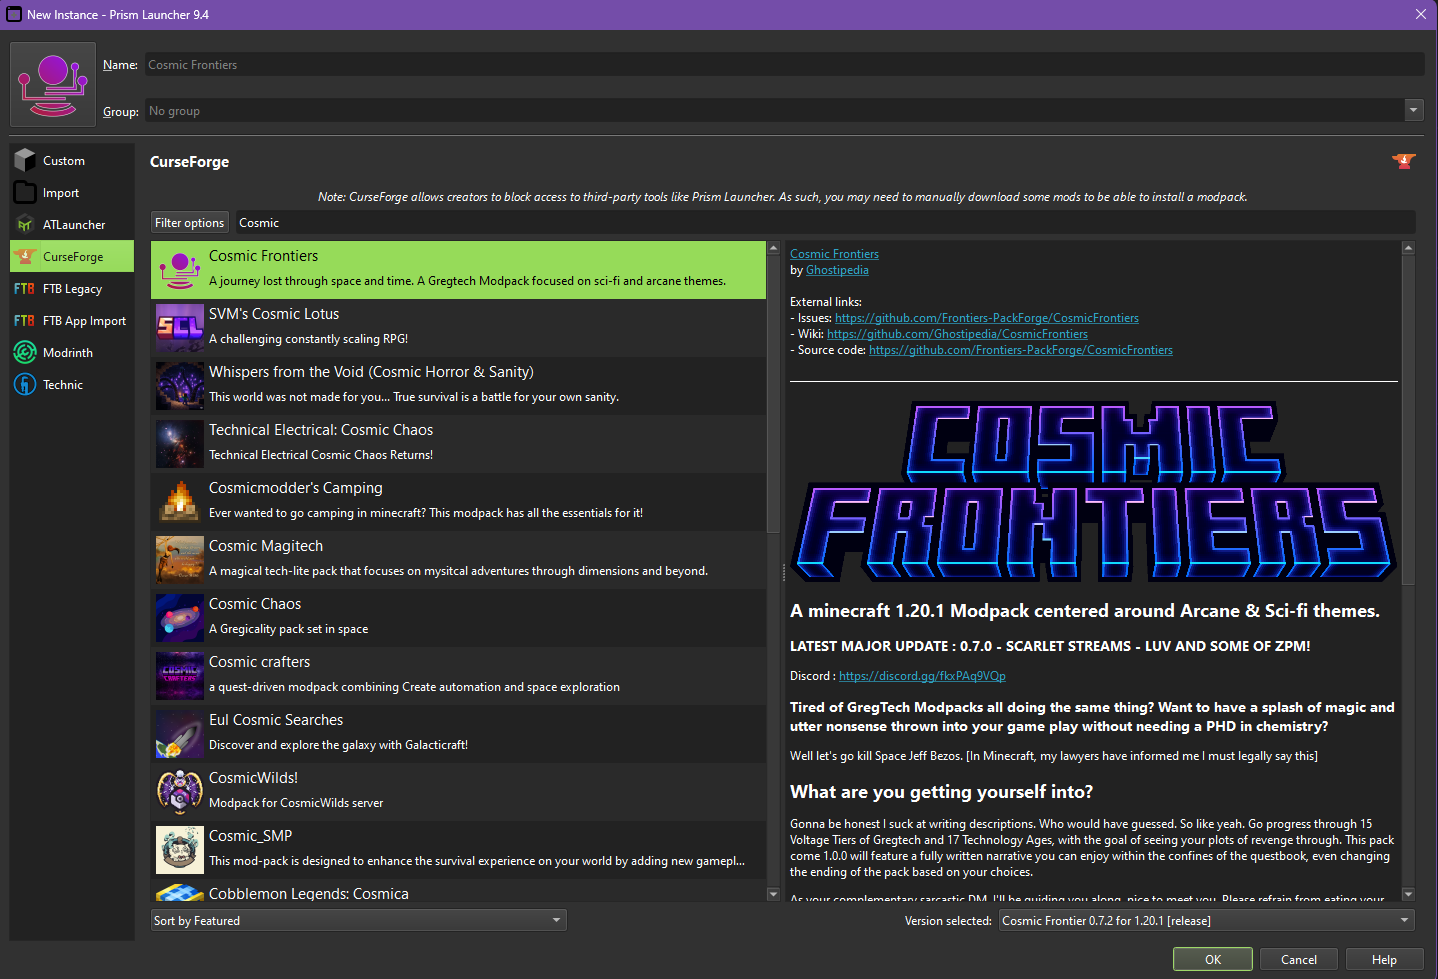The image size is (1438, 979).
Task: Select the Import source icon in sidebar
Action: pyautogui.click(x=25, y=193)
